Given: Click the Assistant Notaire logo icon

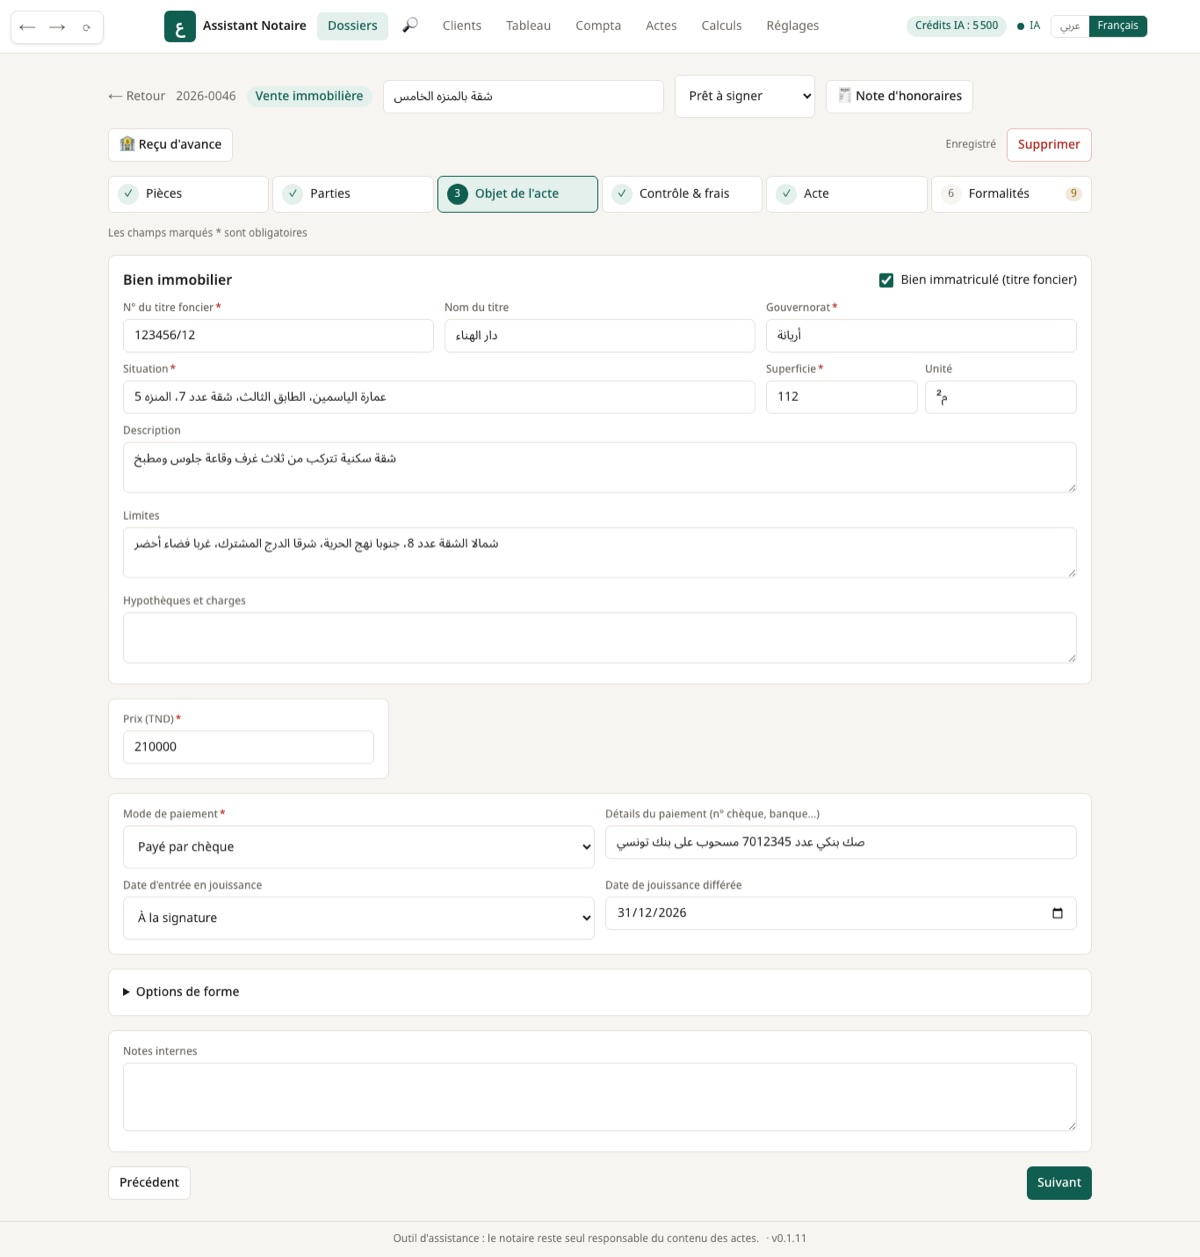Looking at the screenshot, I should coord(180,26).
